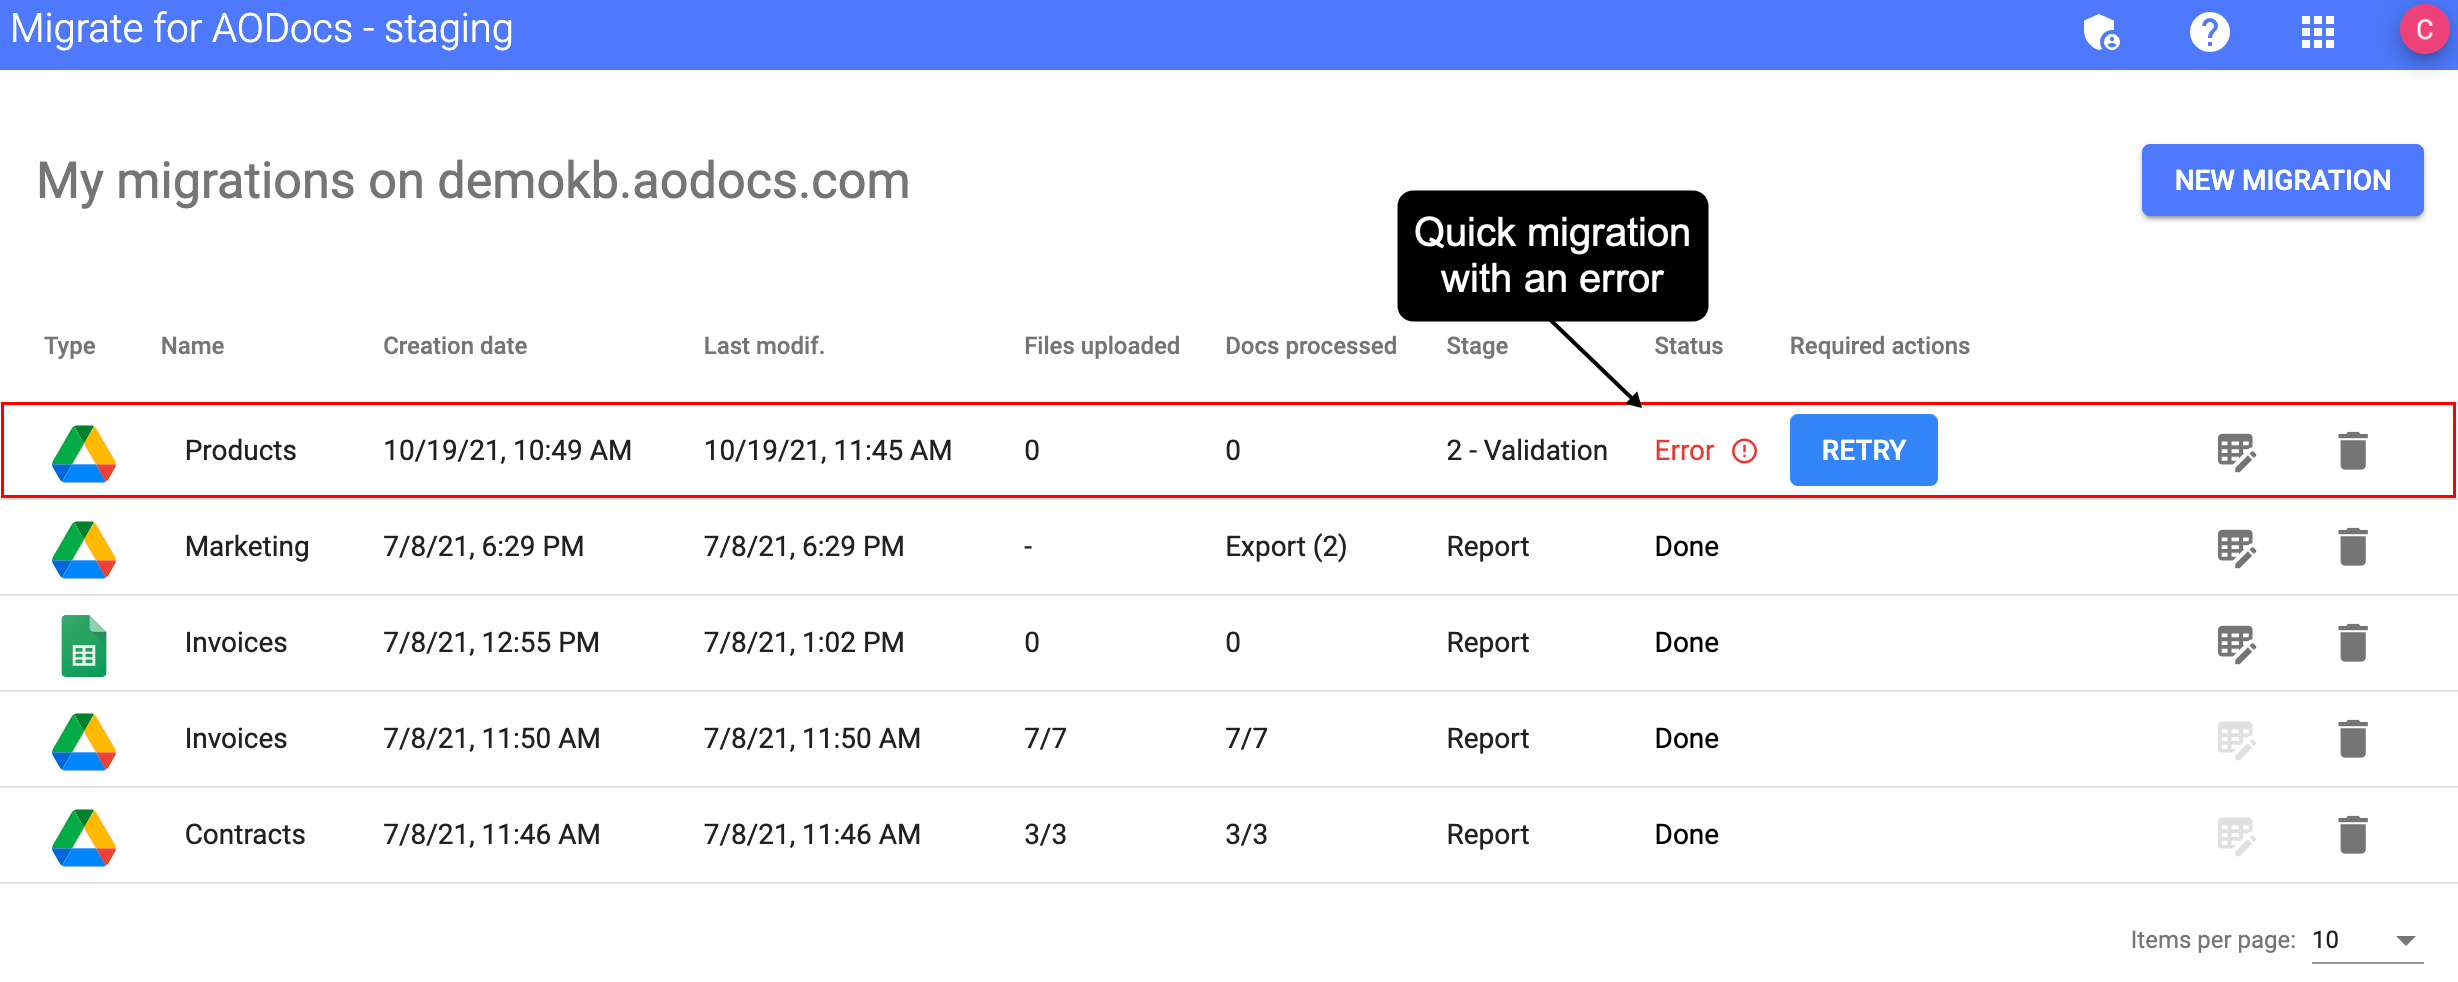This screenshot has height=982, width=2458.
Task: Edit the Marketing migration with the table-edit icon
Action: point(2236,547)
